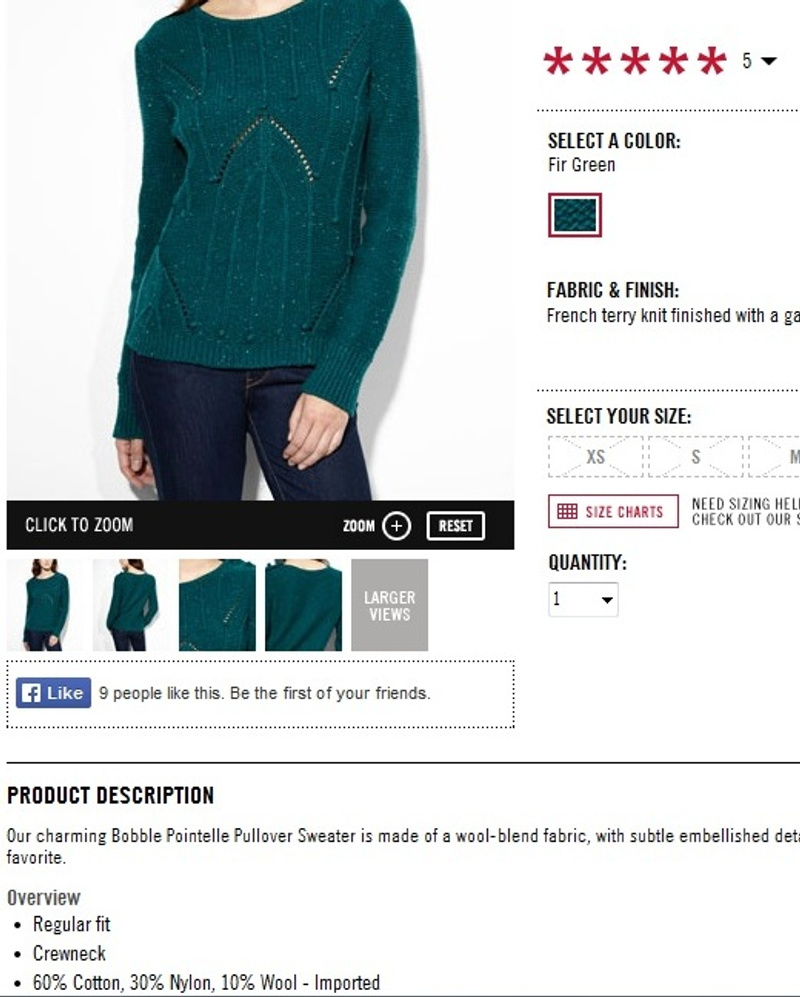Show the front view sweater thumbnail
The width and height of the screenshot is (800, 997).
45,605
